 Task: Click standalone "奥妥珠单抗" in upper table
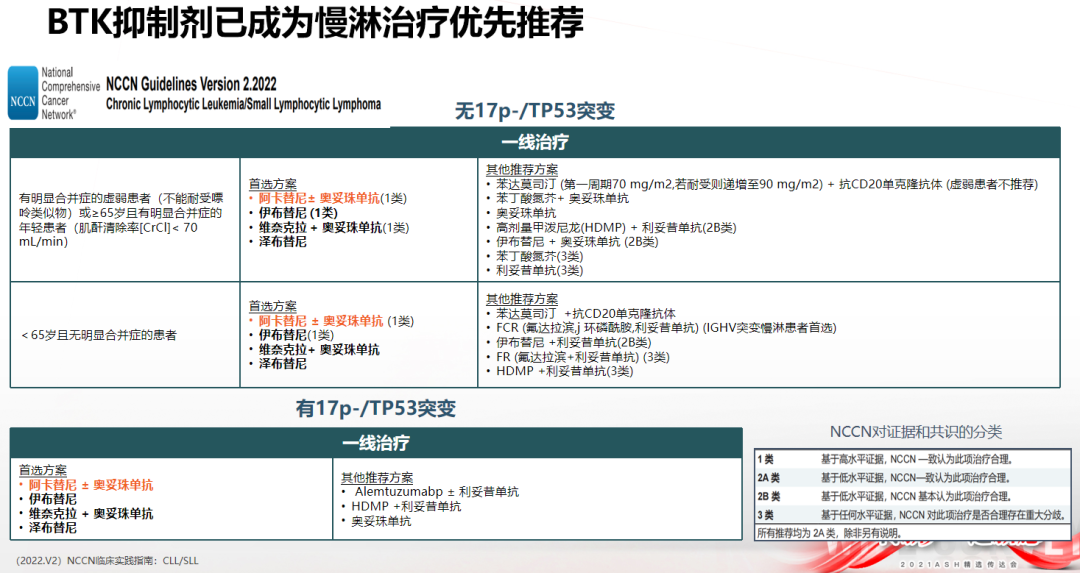526,213
